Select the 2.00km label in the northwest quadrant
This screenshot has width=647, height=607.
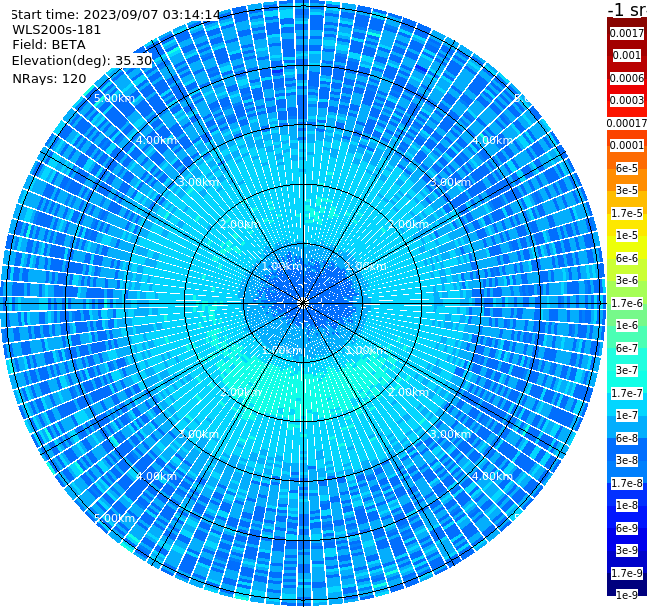(241, 224)
